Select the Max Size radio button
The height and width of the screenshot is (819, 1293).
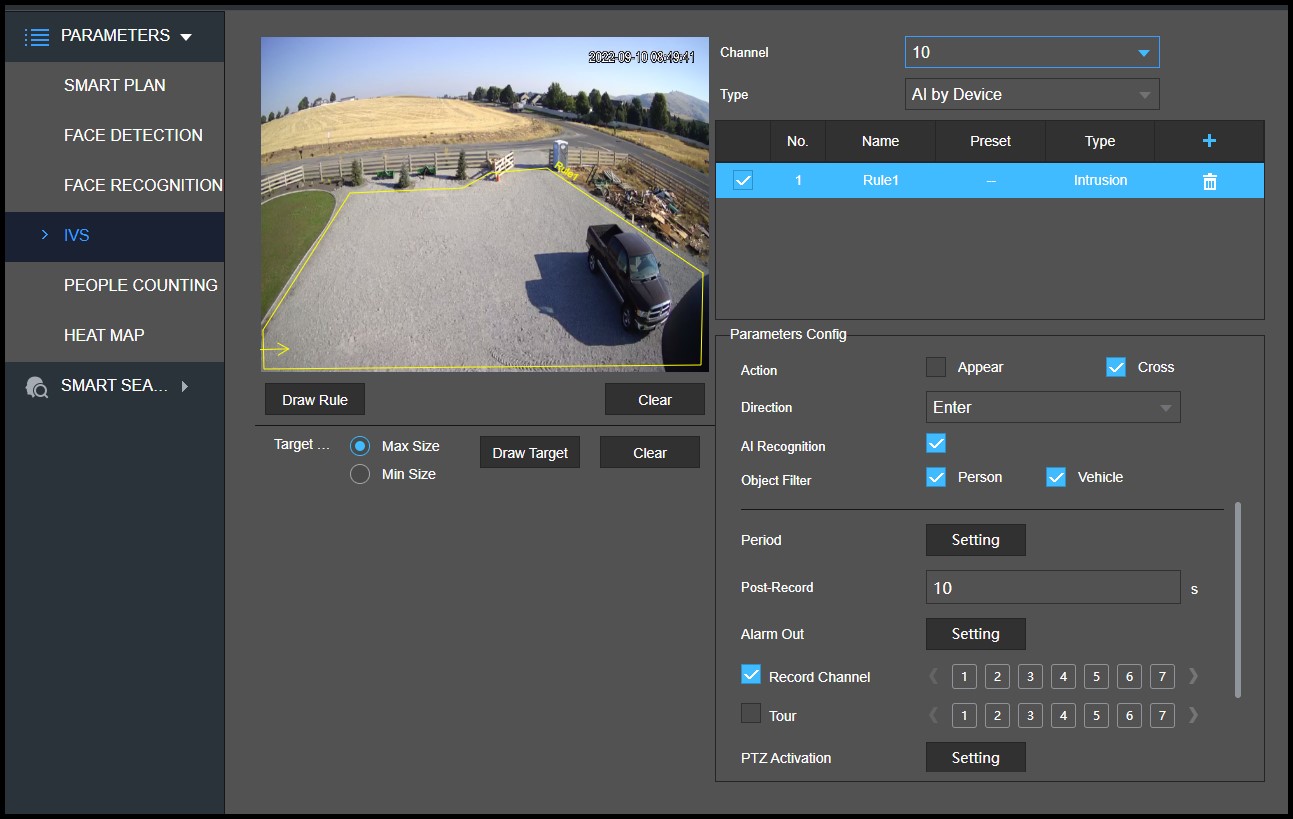(360, 446)
